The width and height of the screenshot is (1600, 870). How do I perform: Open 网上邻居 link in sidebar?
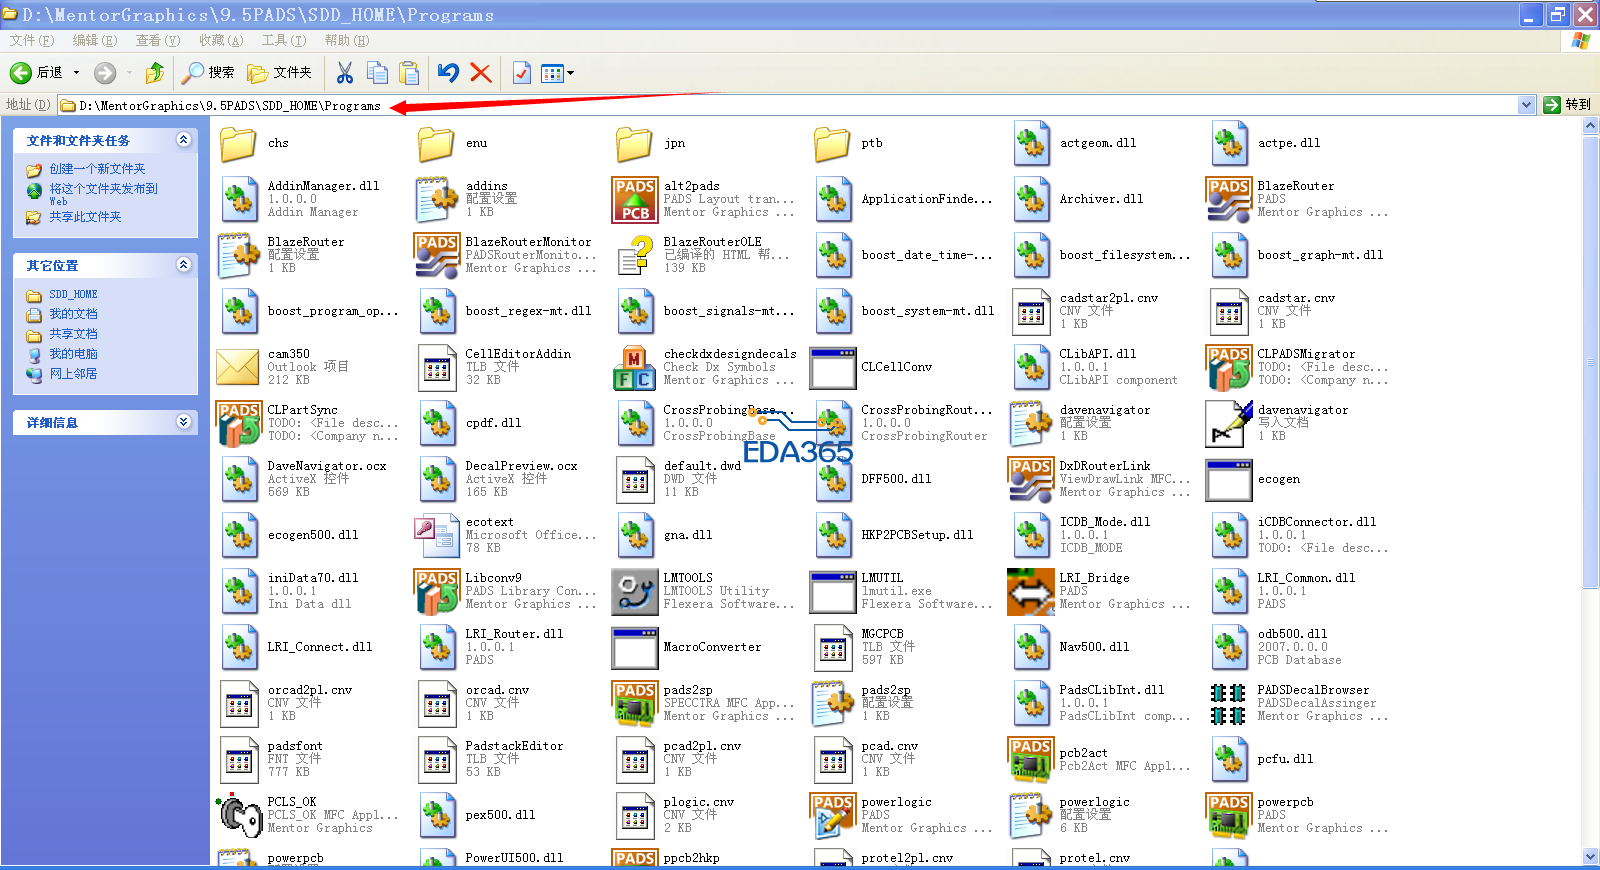click(x=74, y=374)
